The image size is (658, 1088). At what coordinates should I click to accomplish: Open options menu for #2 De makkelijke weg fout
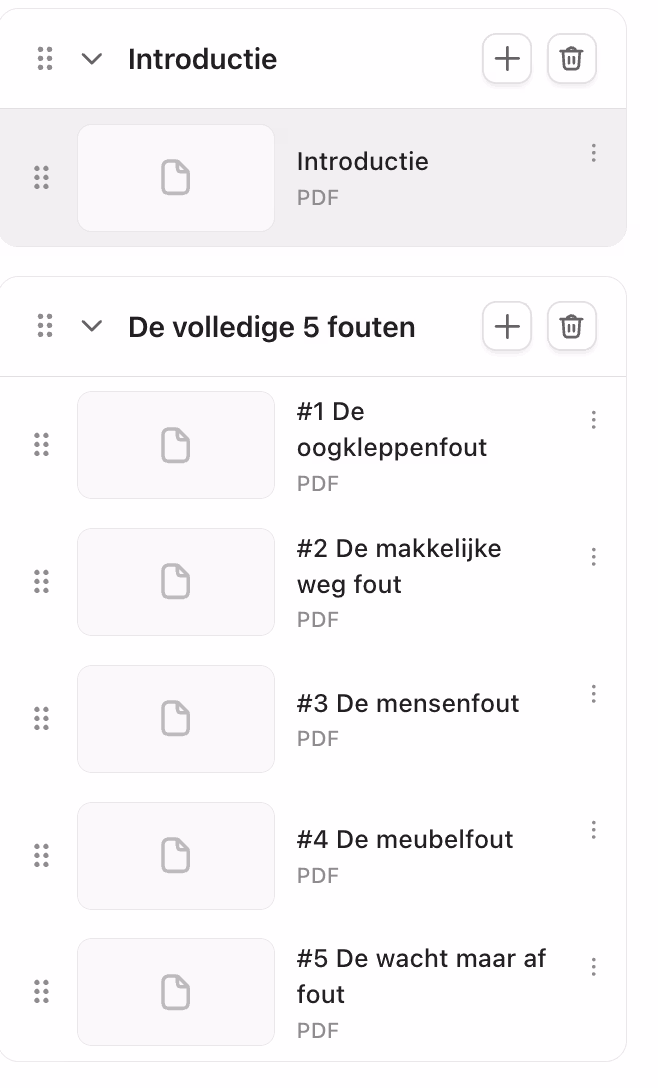click(x=594, y=557)
